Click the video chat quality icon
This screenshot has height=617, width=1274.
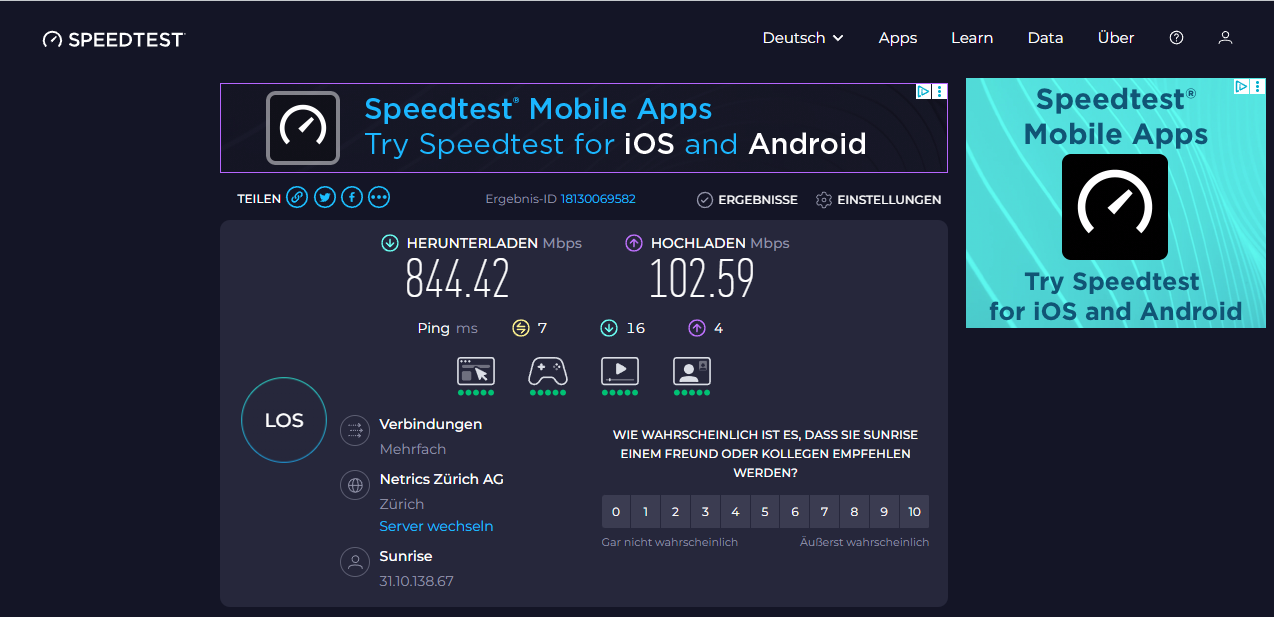coord(692,371)
